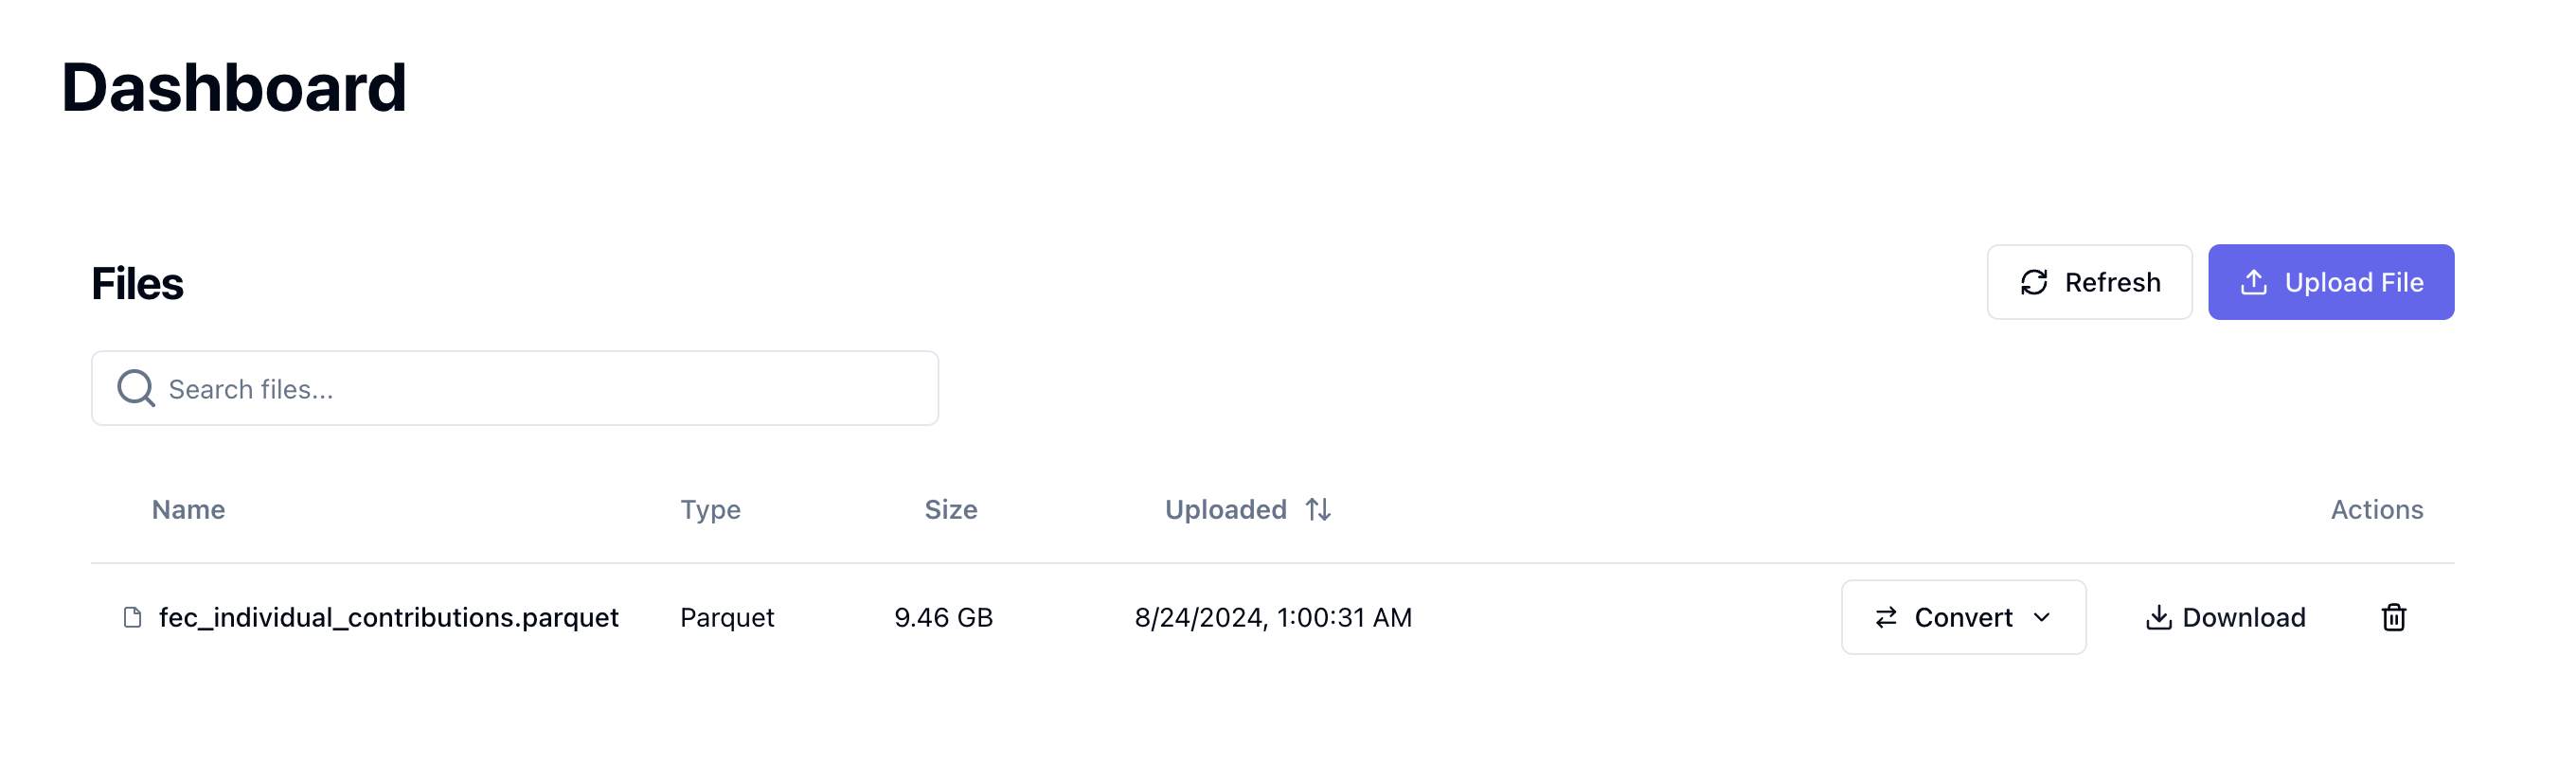The image size is (2576, 780).
Task: Click the sort arrows beside Uploaded
Action: pyautogui.click(x=1318, y=510)
